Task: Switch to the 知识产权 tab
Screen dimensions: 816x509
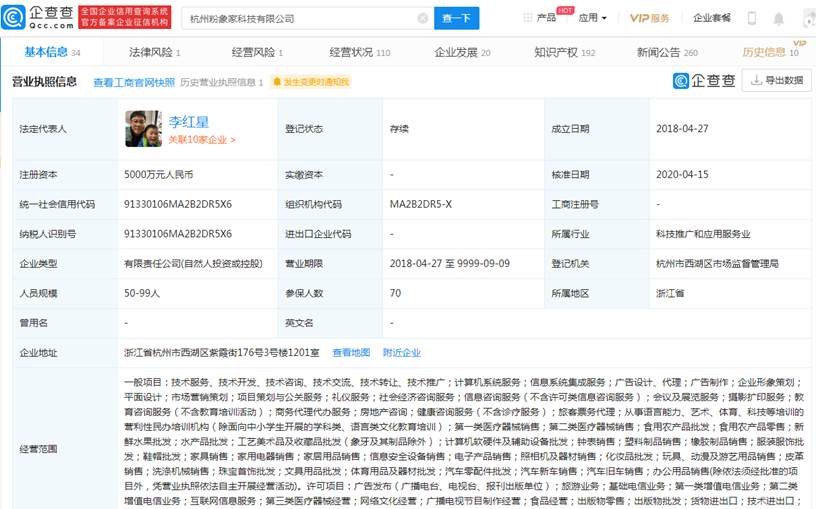Action: [x=565, y=52]
